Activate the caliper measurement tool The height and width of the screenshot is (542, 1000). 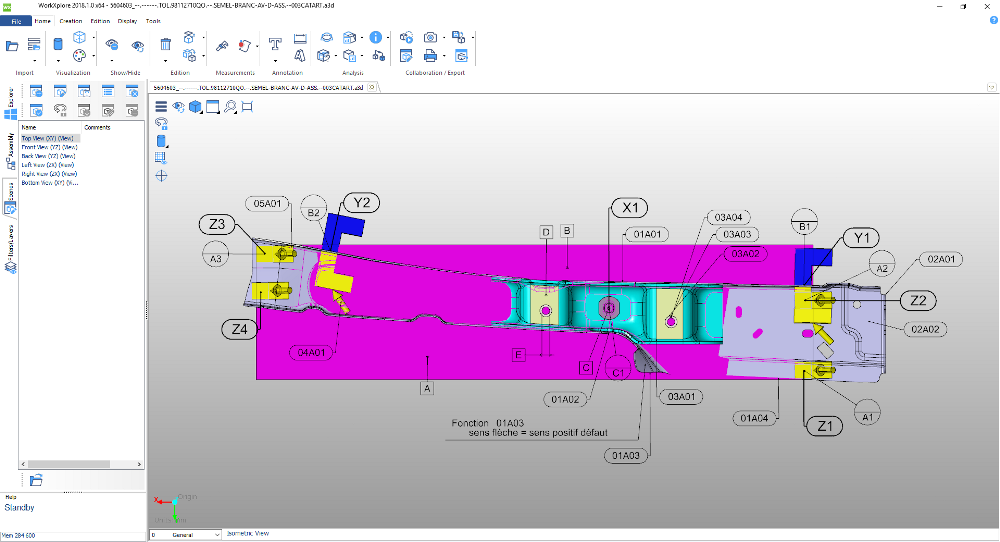coord(222,46)
